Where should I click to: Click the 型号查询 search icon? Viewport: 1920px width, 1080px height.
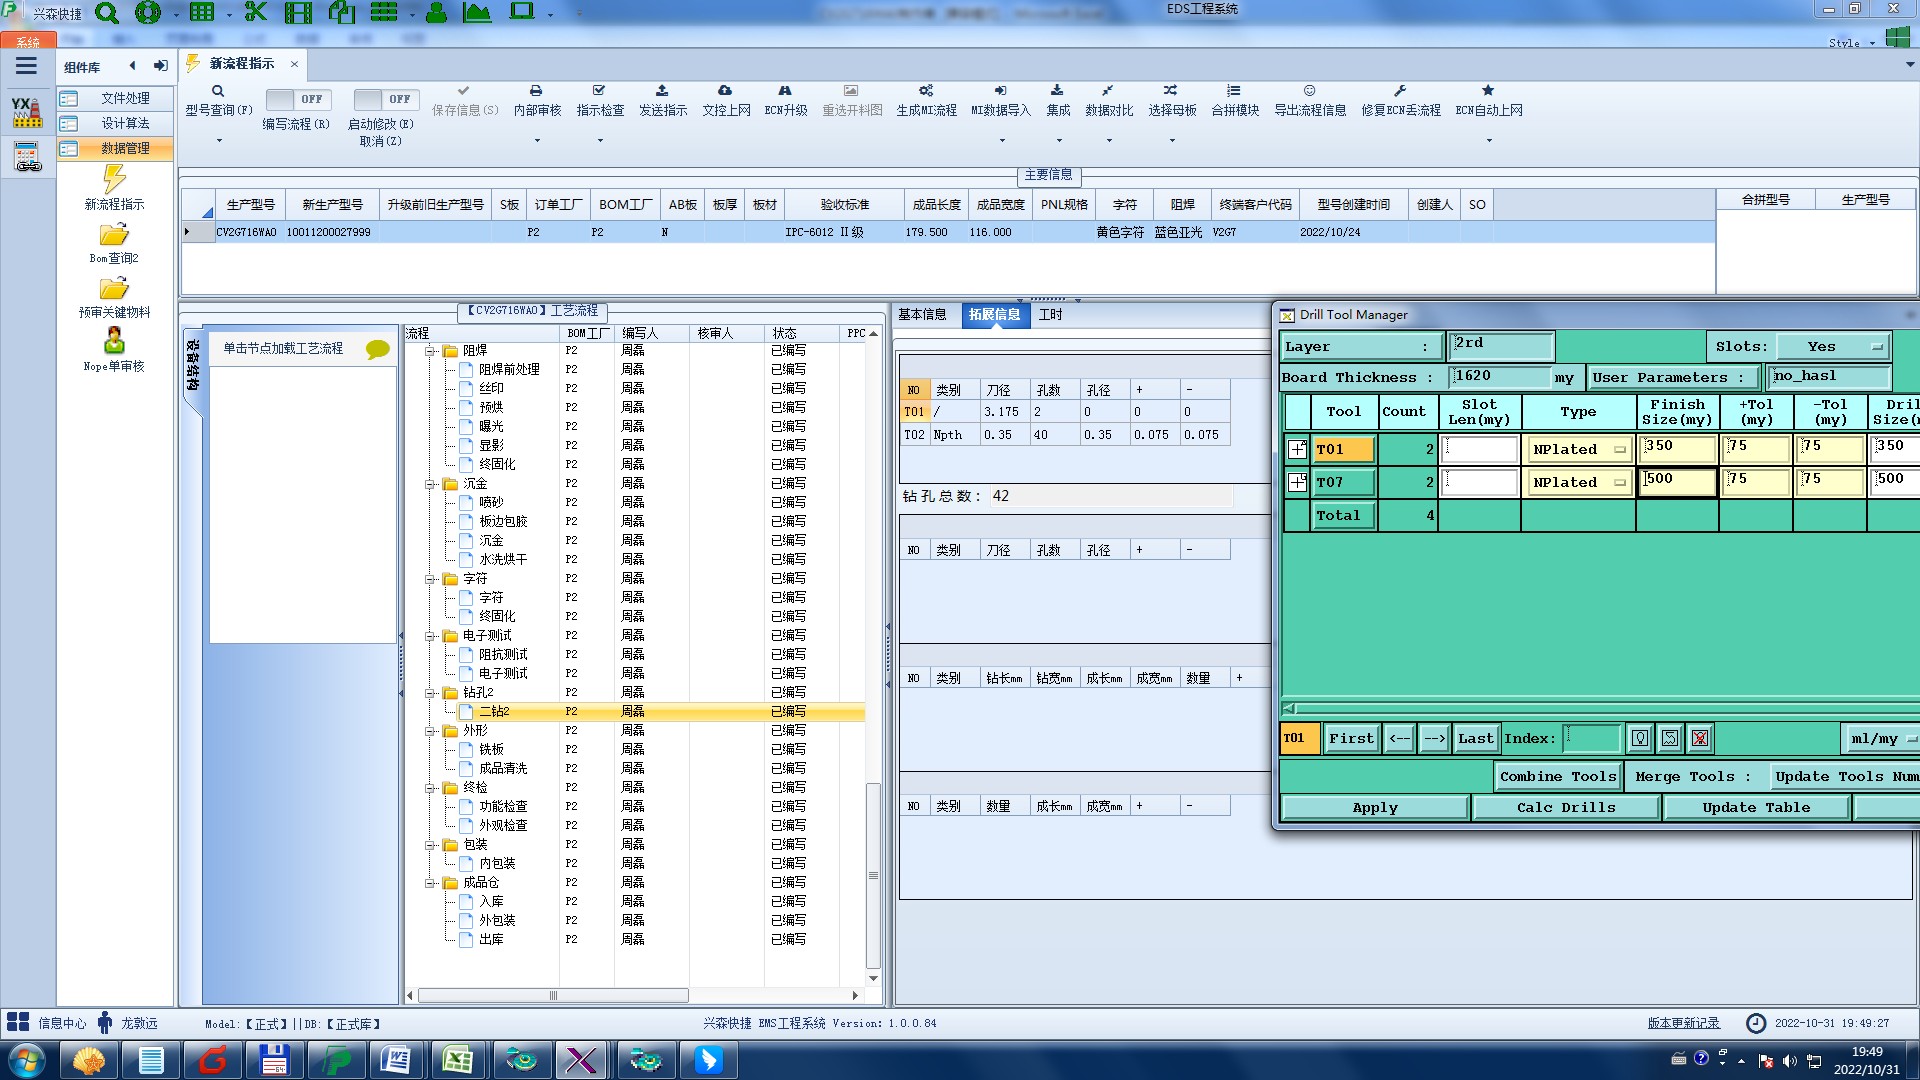[217, 91]
